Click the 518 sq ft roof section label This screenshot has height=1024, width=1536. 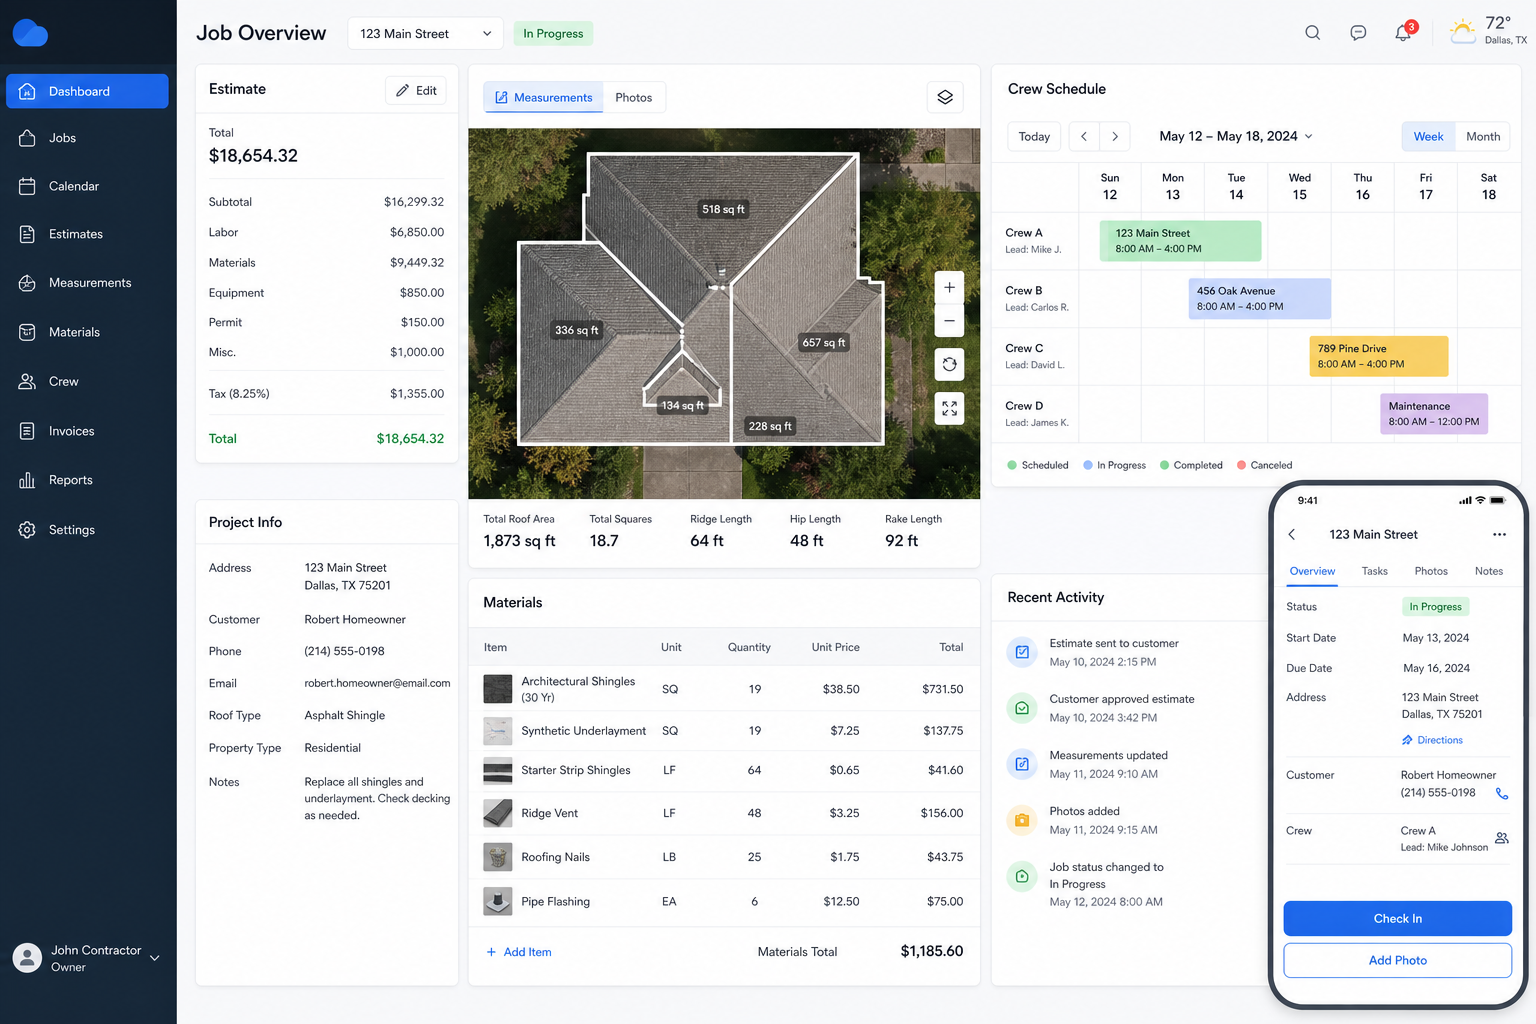coord(723,209)
